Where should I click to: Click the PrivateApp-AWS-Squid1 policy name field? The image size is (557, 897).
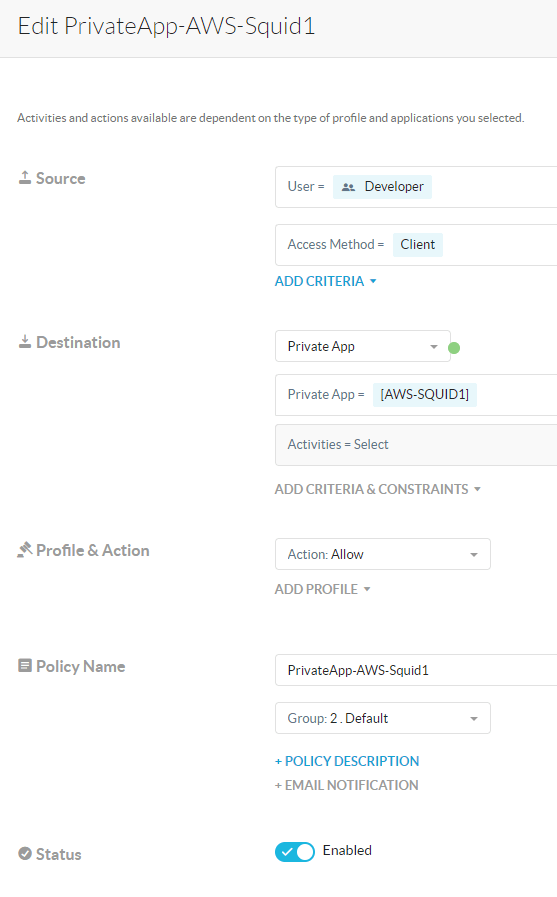416,670
